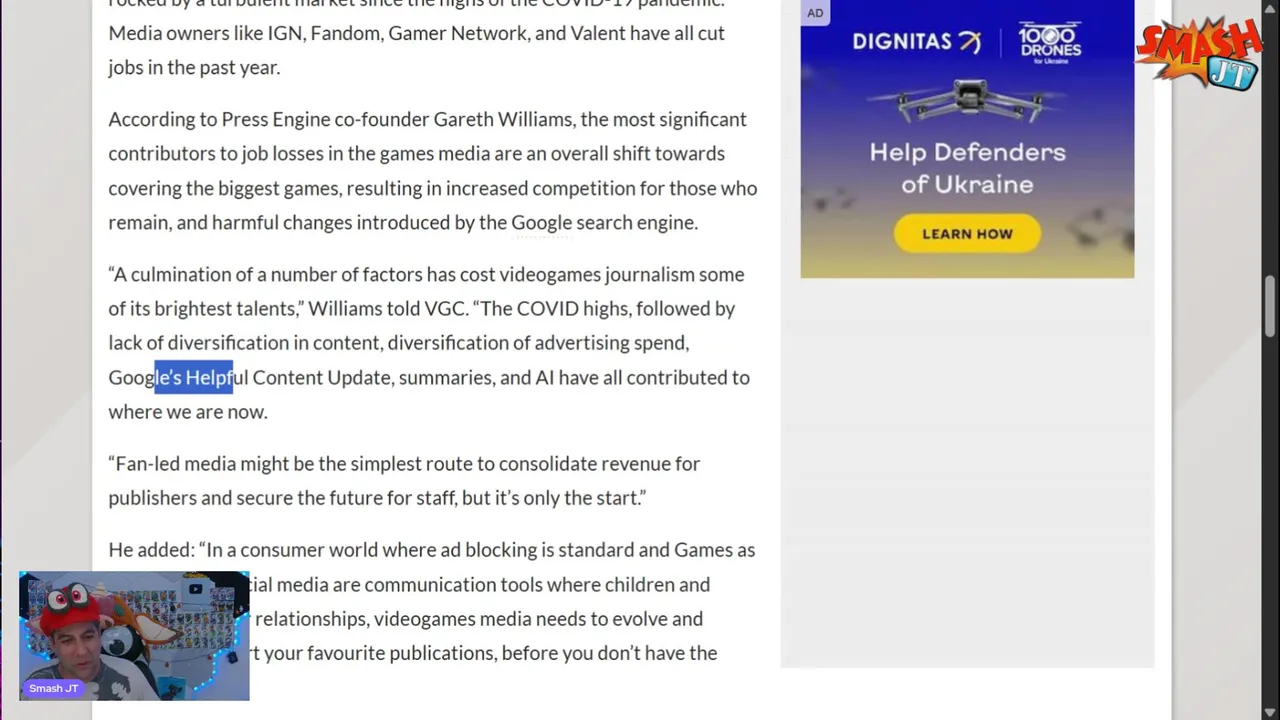Click the highlighted text "le's Helpf"
The width and height of the screenshot is (1280, 720).
[193, 377]
